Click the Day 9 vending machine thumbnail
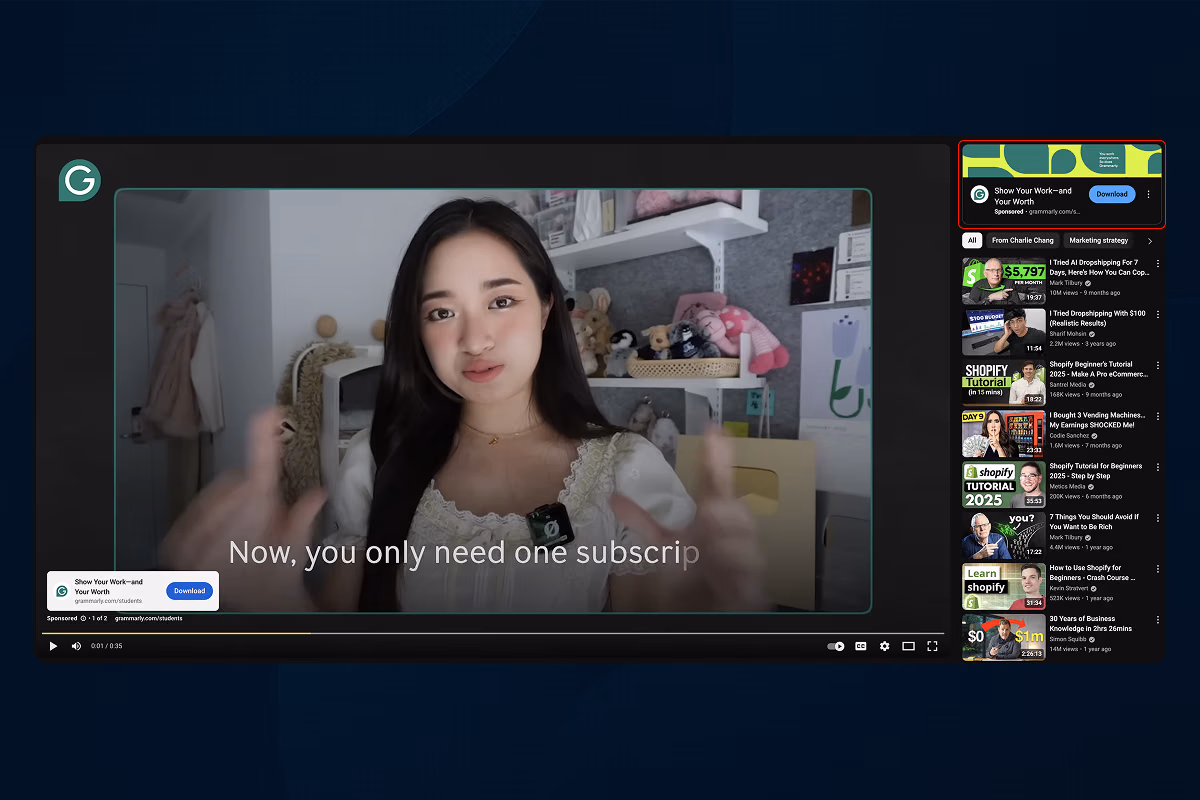The width and height of the screenshot is (1200, 800). click(1003, 434)
